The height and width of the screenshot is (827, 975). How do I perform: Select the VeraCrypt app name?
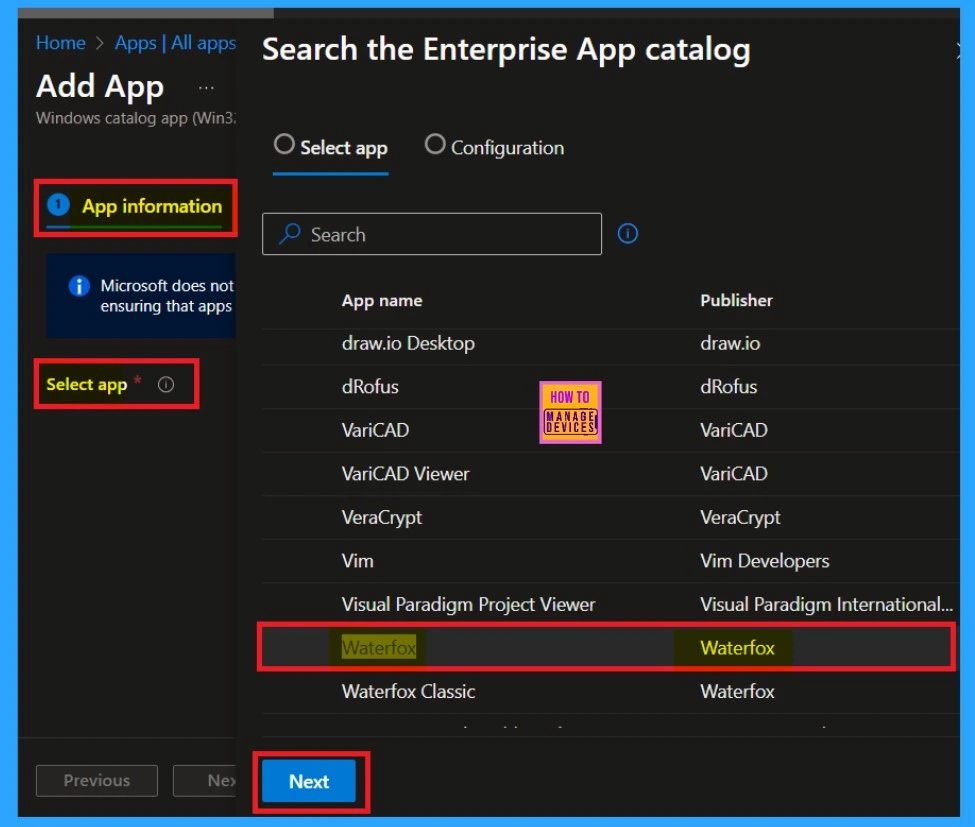click(382, 518)
